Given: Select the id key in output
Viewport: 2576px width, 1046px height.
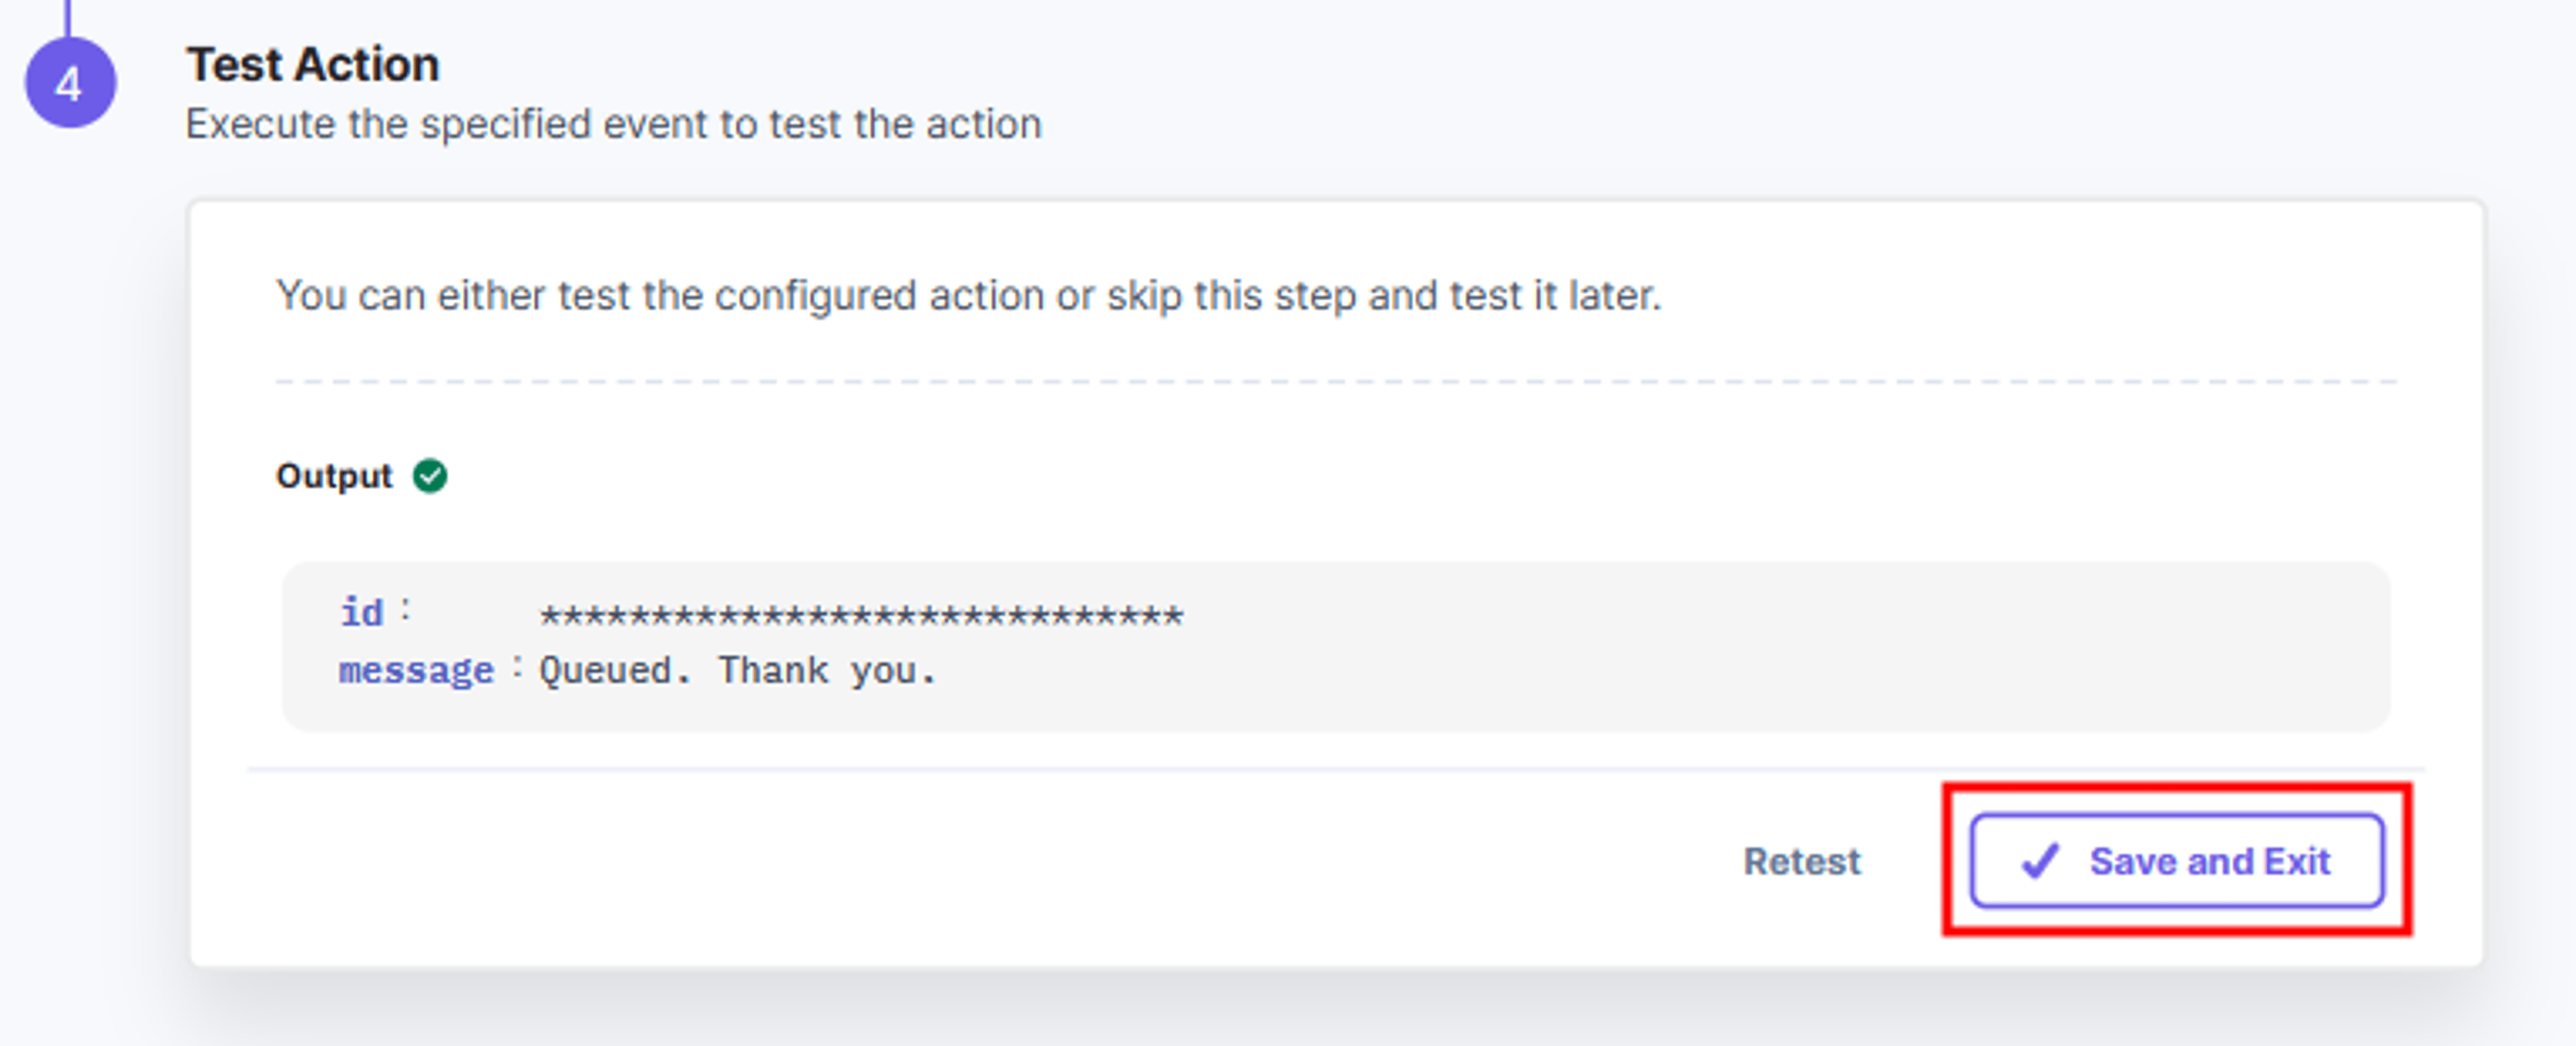Looking at the screenshot, I should tap(361, 612).
